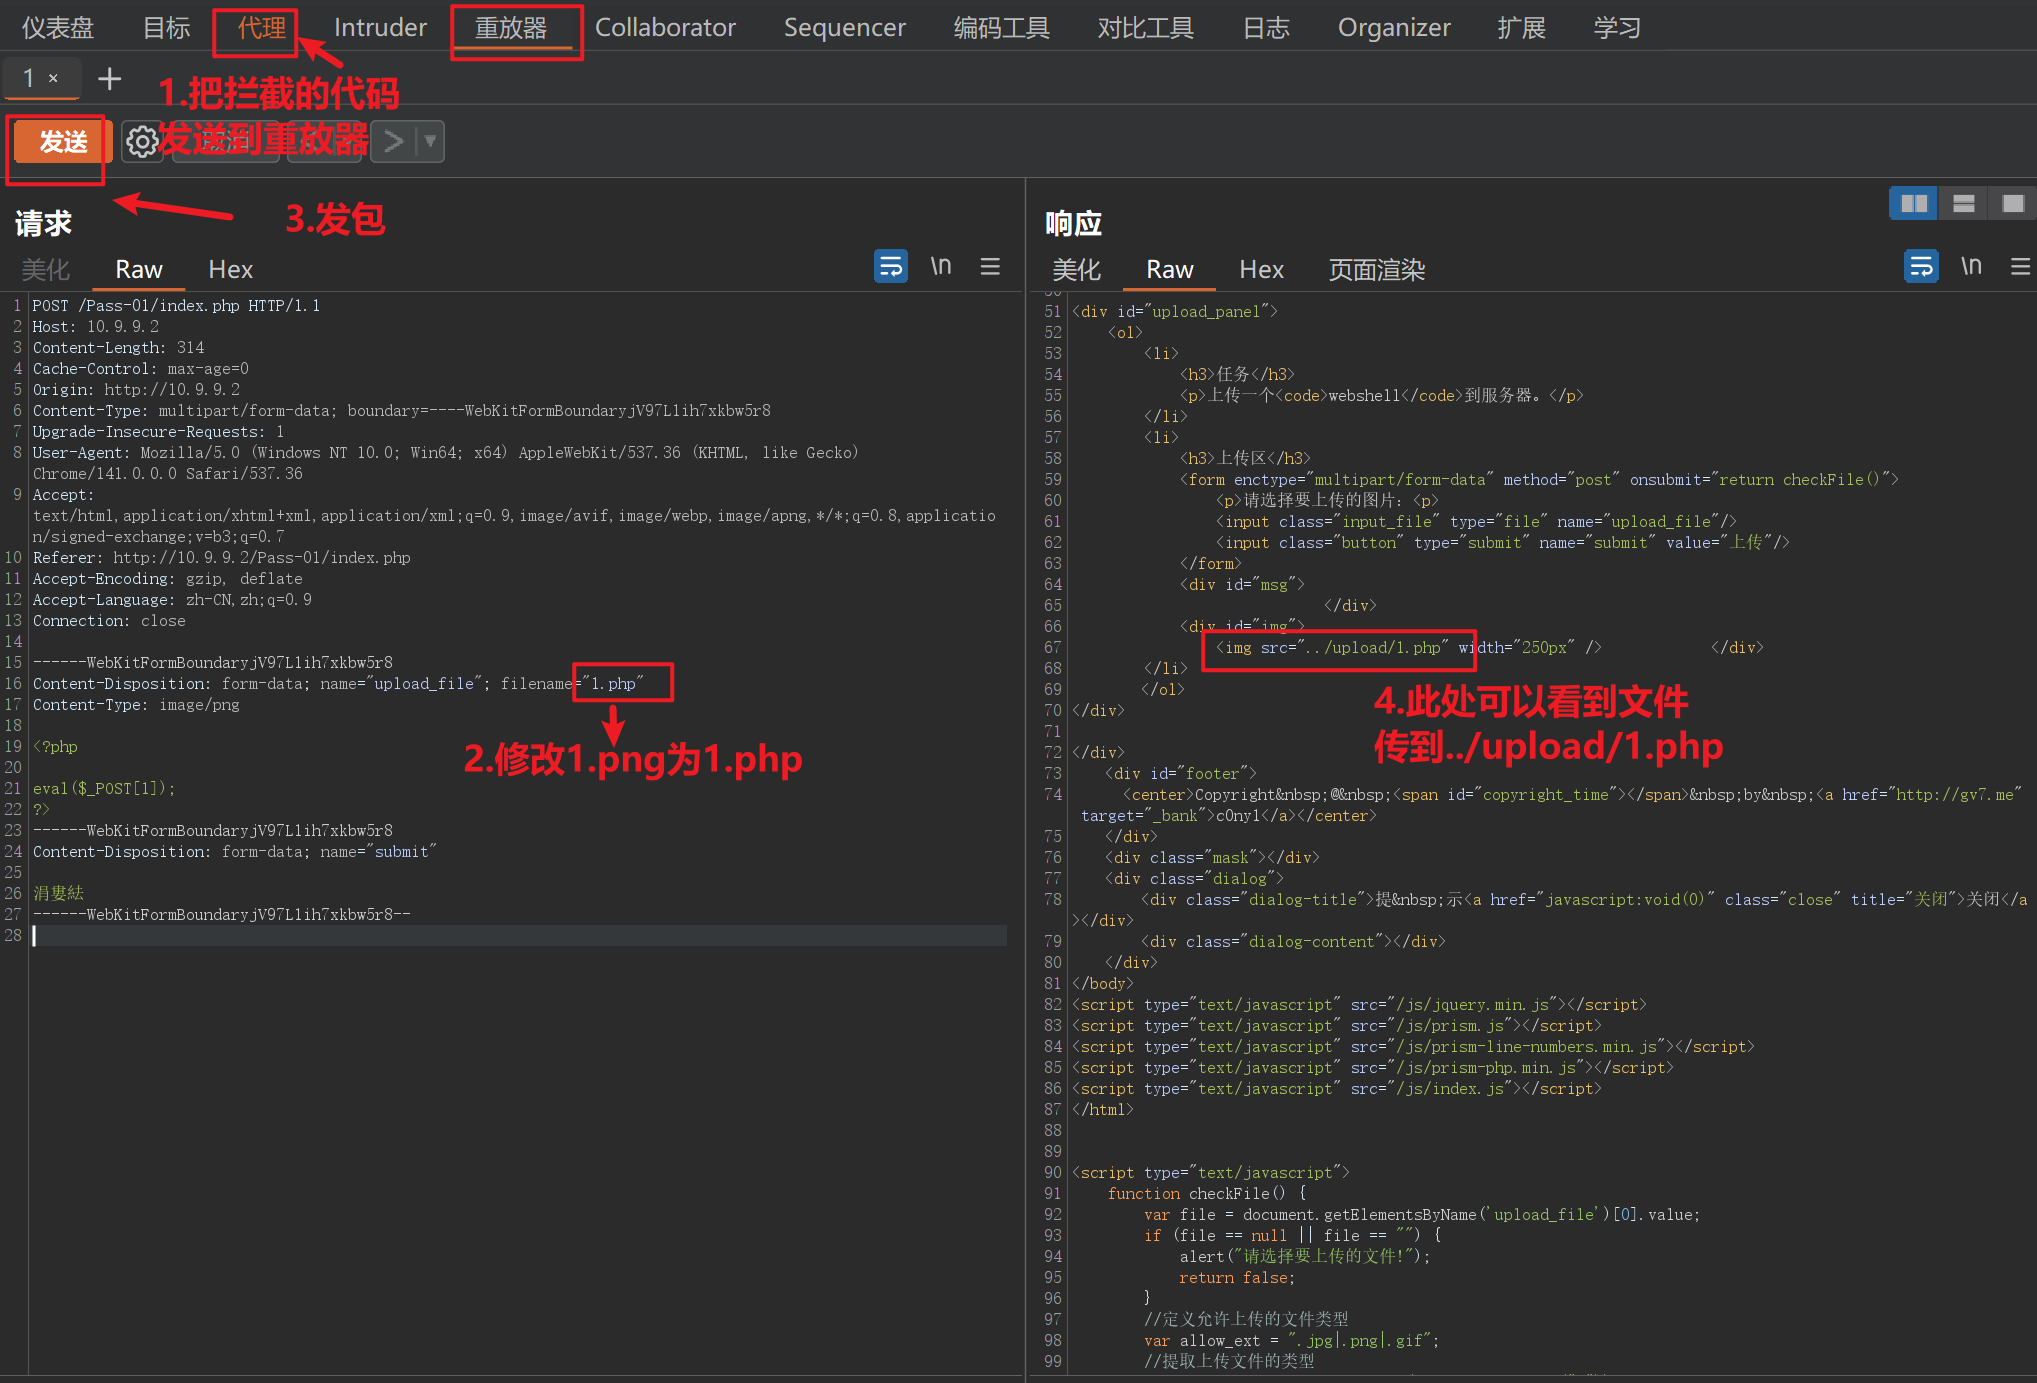Click empty line 28 in request editor
This screenshot has height=1383, width=2037.
pyautogui.click(x=500, y=935)
